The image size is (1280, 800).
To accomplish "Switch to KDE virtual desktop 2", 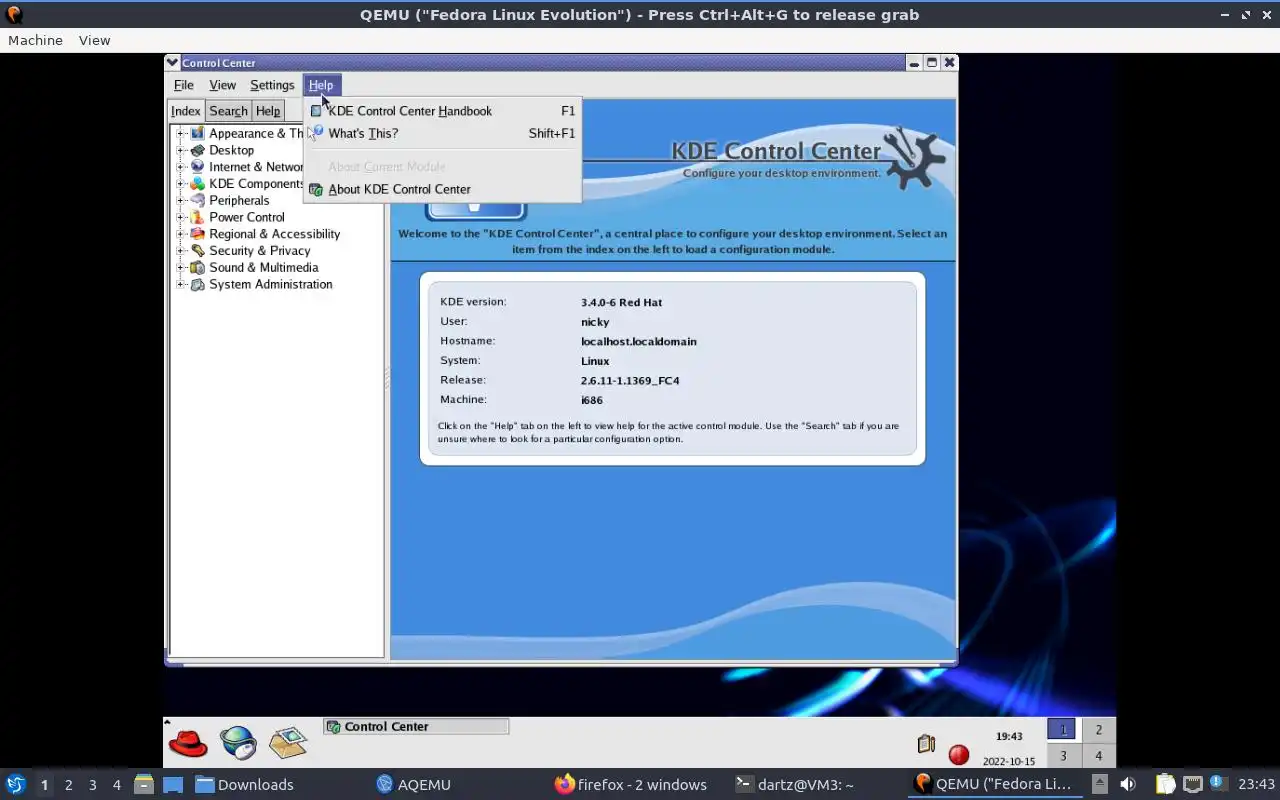I will (1098, 730).
